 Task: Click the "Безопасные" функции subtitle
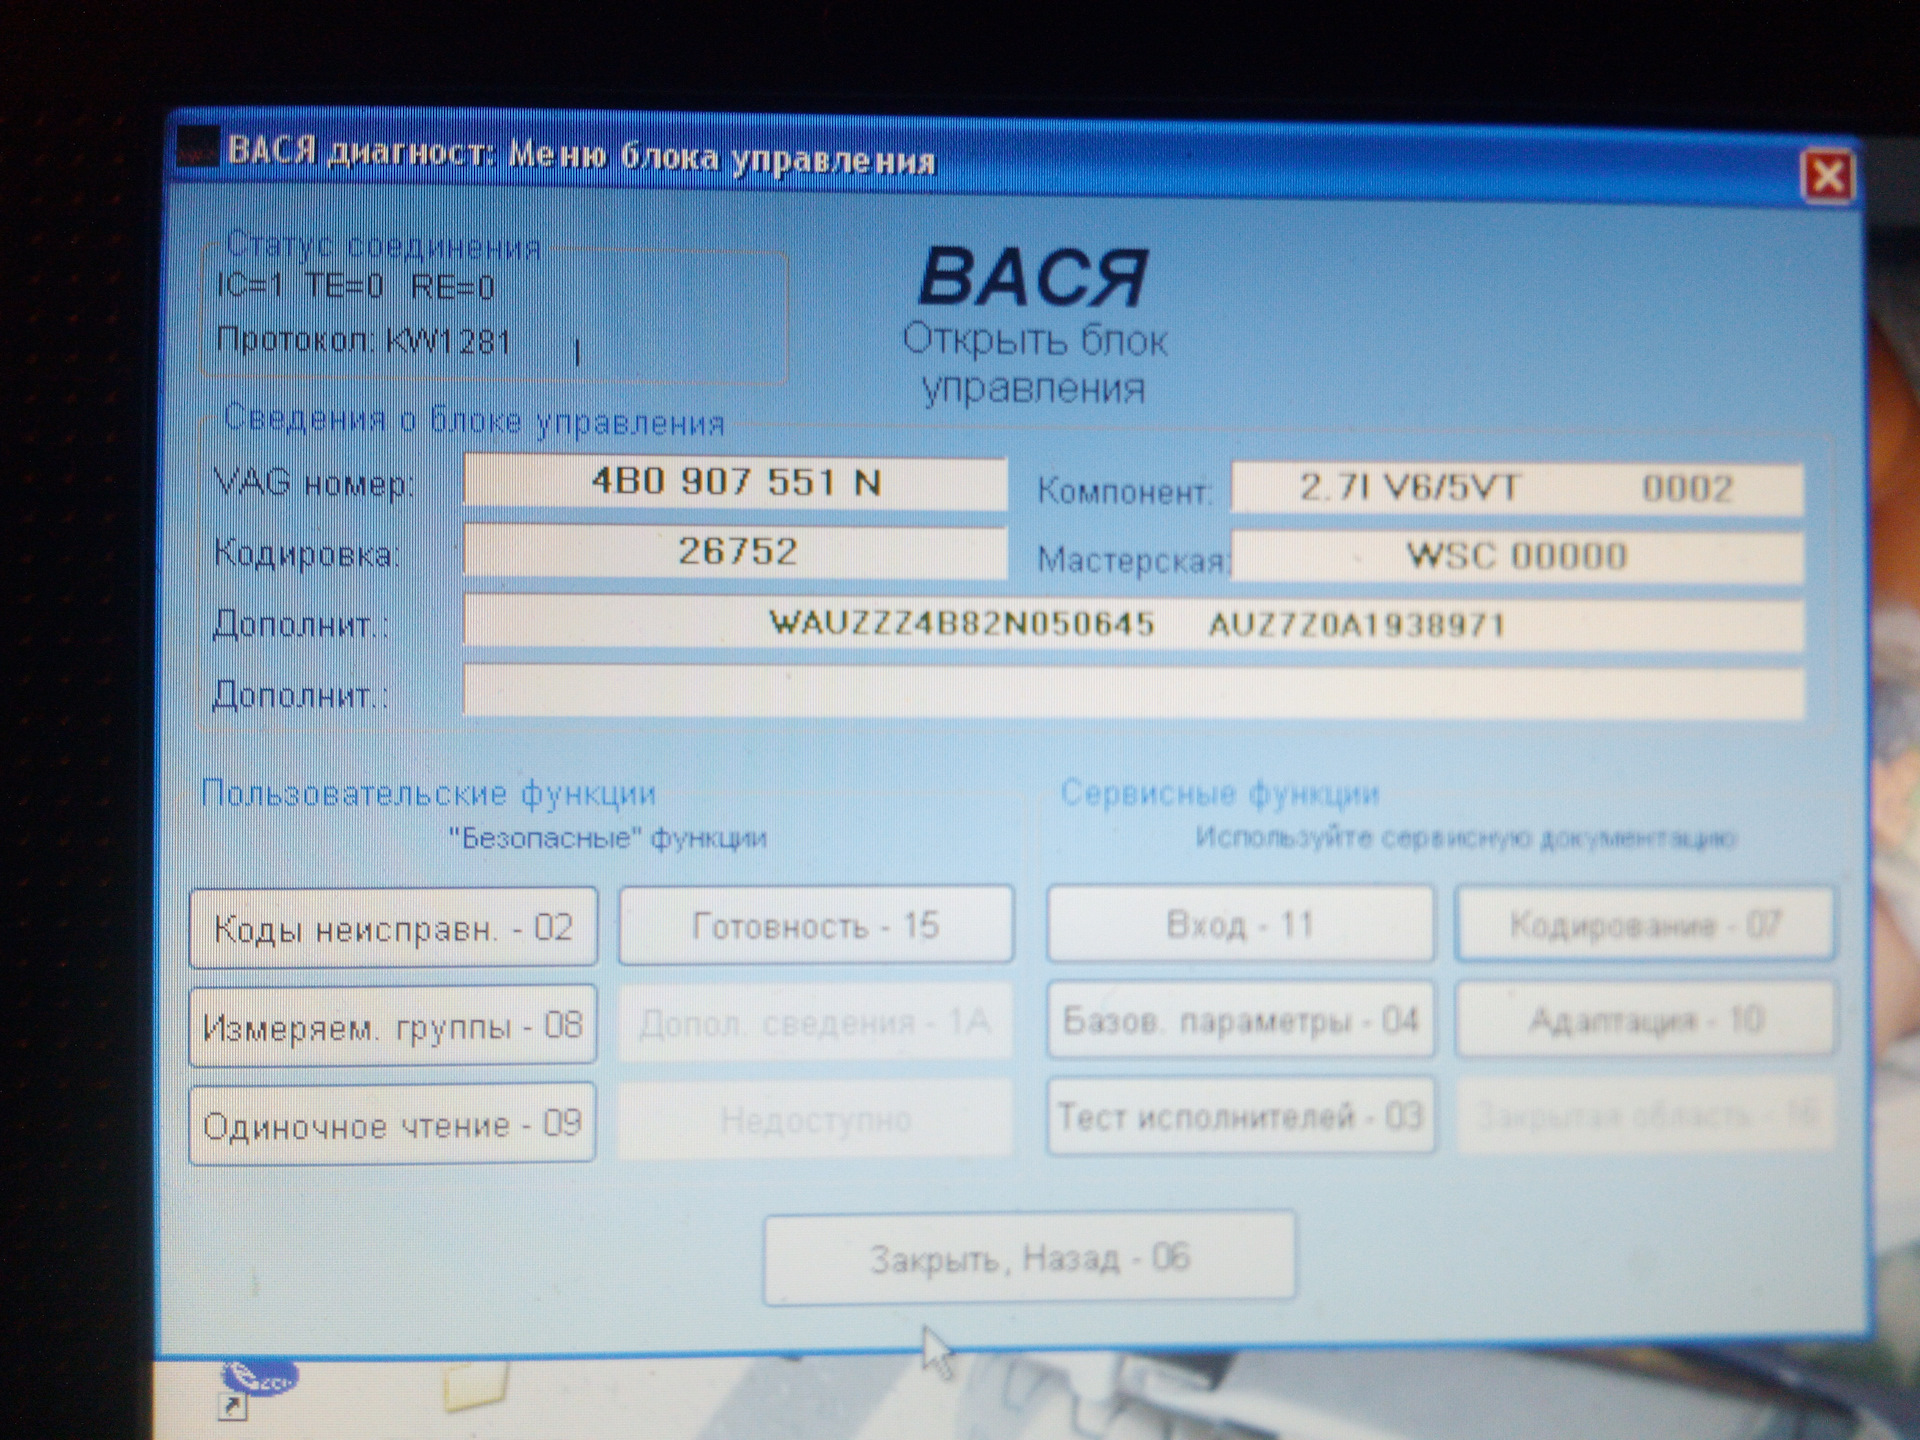coord(608,837)
